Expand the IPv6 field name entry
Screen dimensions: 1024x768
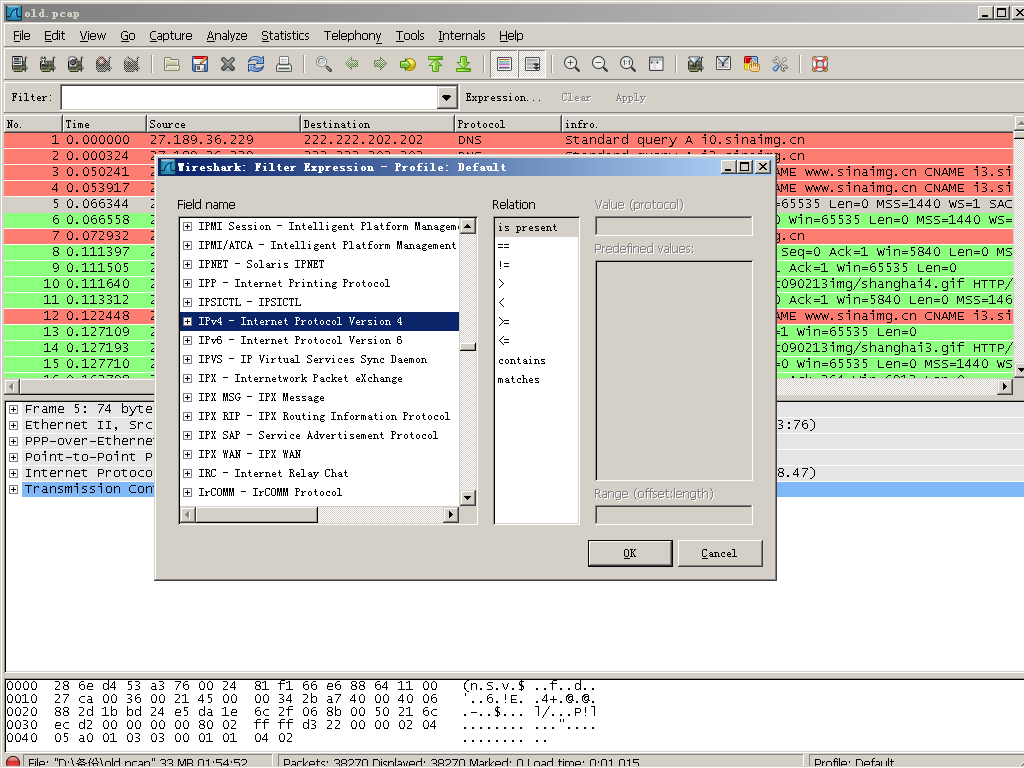[x=187, y=340]
